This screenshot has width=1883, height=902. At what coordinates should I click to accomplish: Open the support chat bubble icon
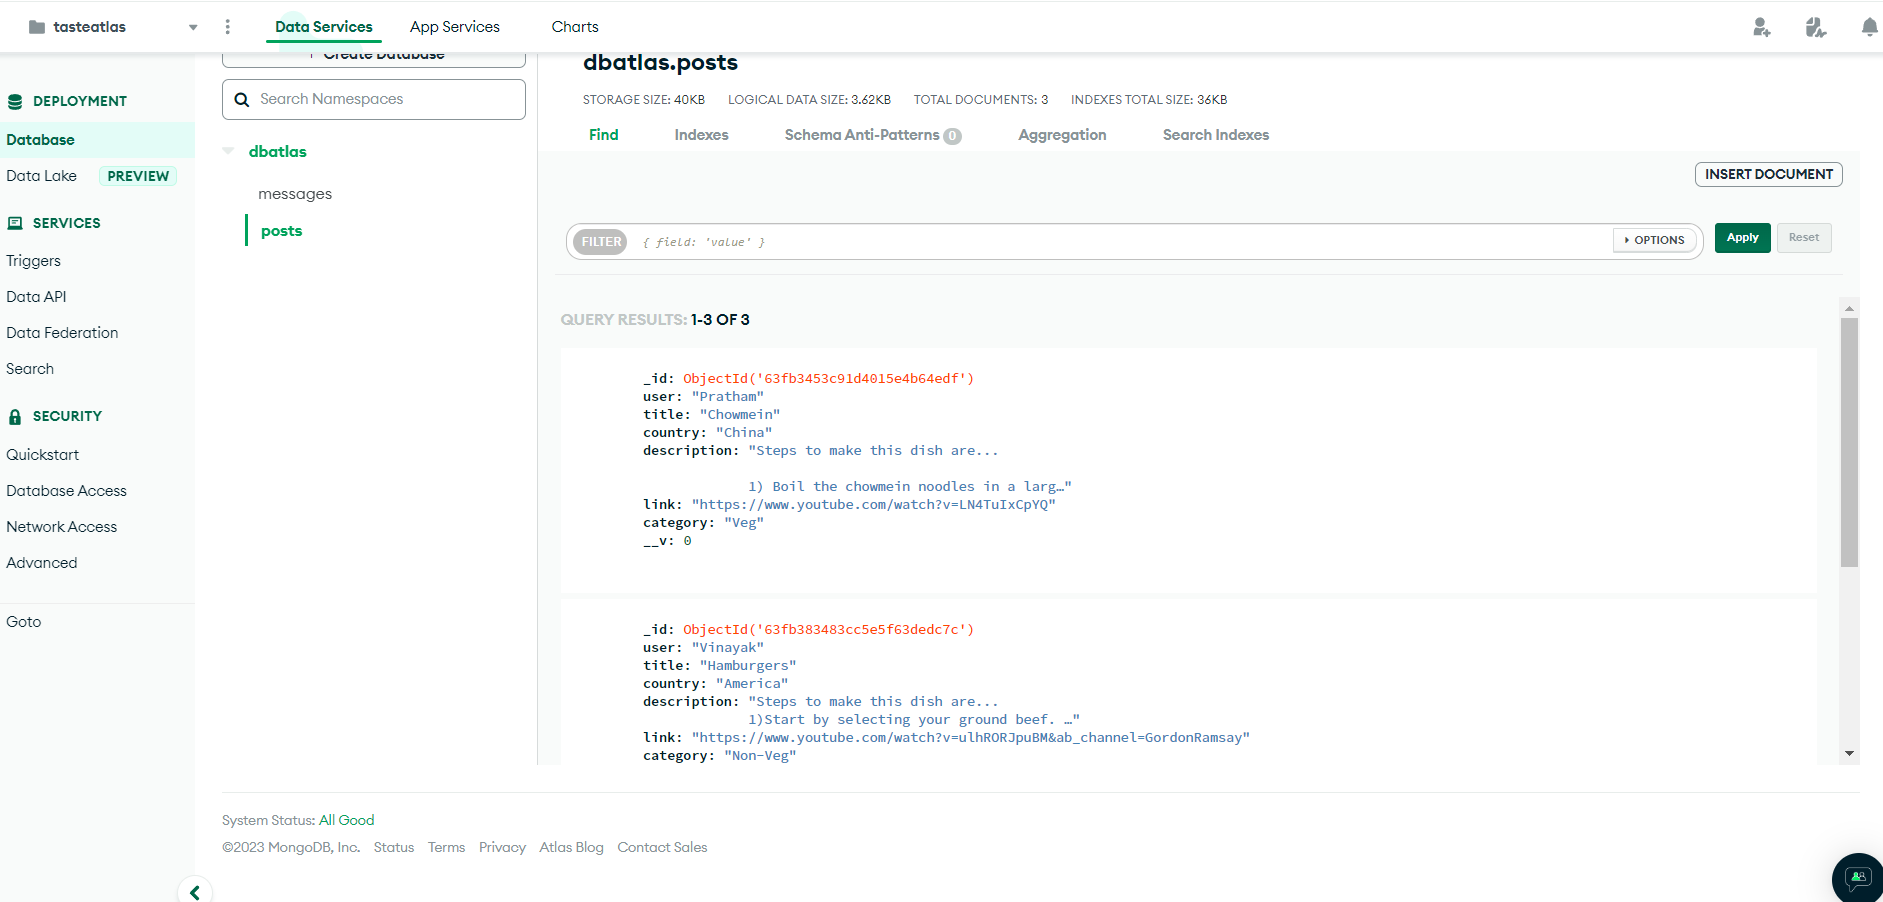(x=1858, y=878)
